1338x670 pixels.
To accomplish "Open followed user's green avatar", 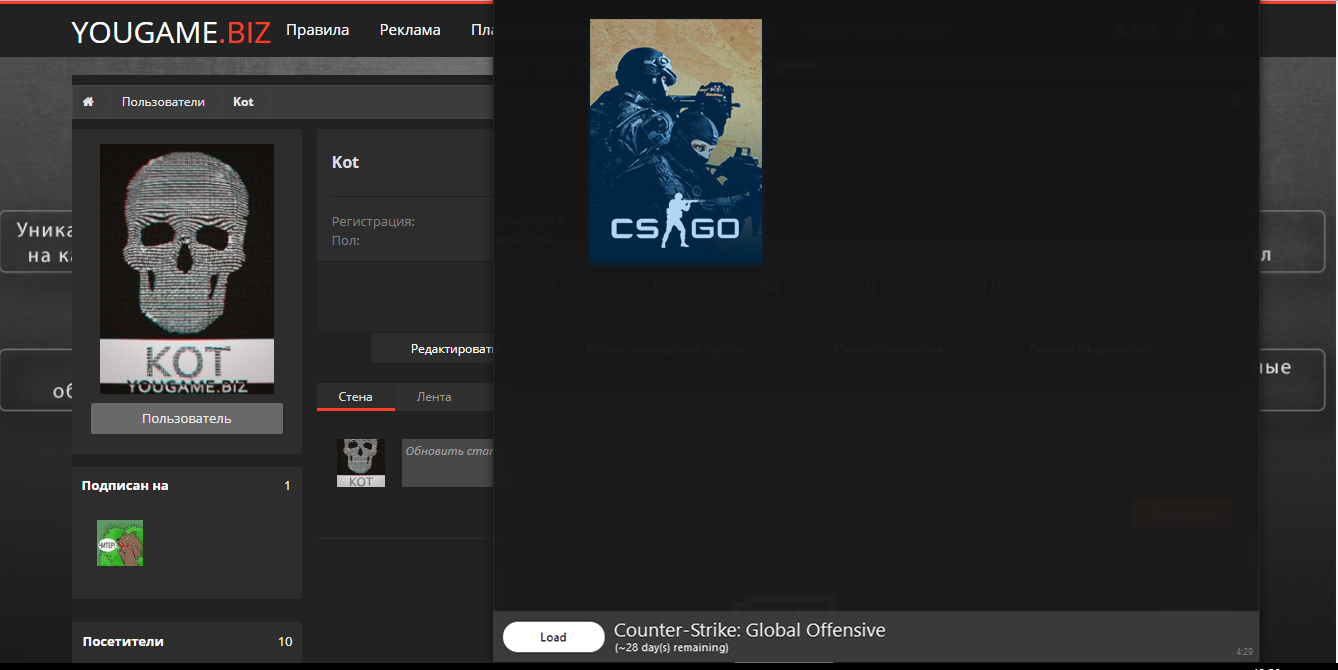I will [120, 543].
